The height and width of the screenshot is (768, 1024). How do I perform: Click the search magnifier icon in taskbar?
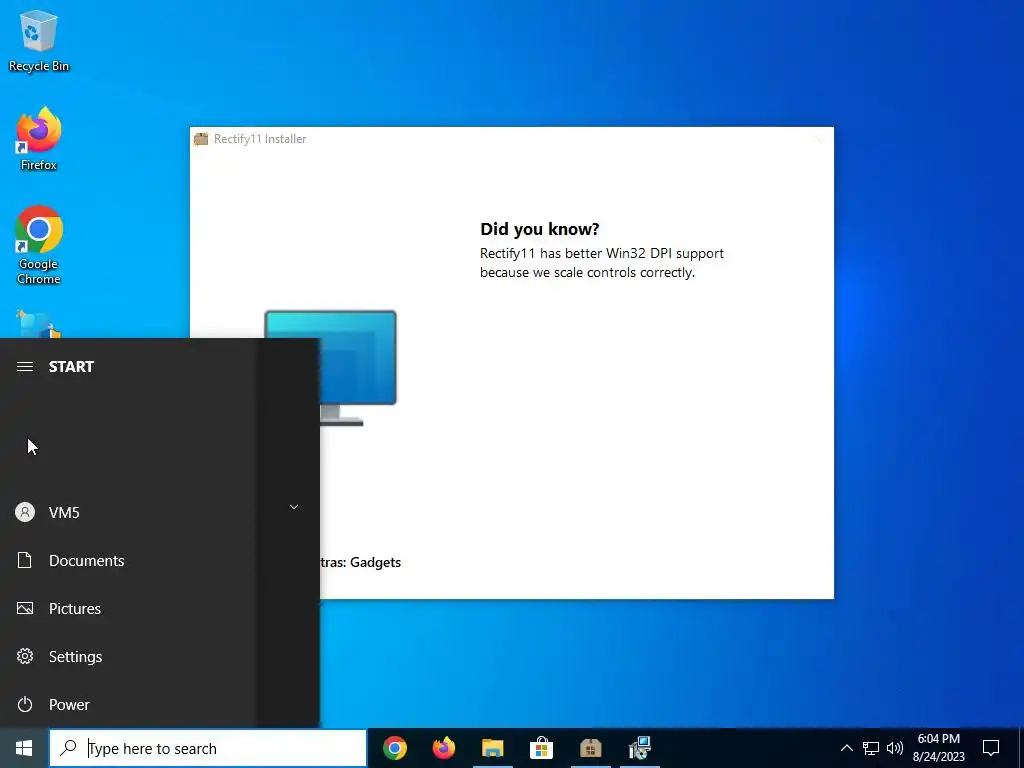tap(68, 748)
